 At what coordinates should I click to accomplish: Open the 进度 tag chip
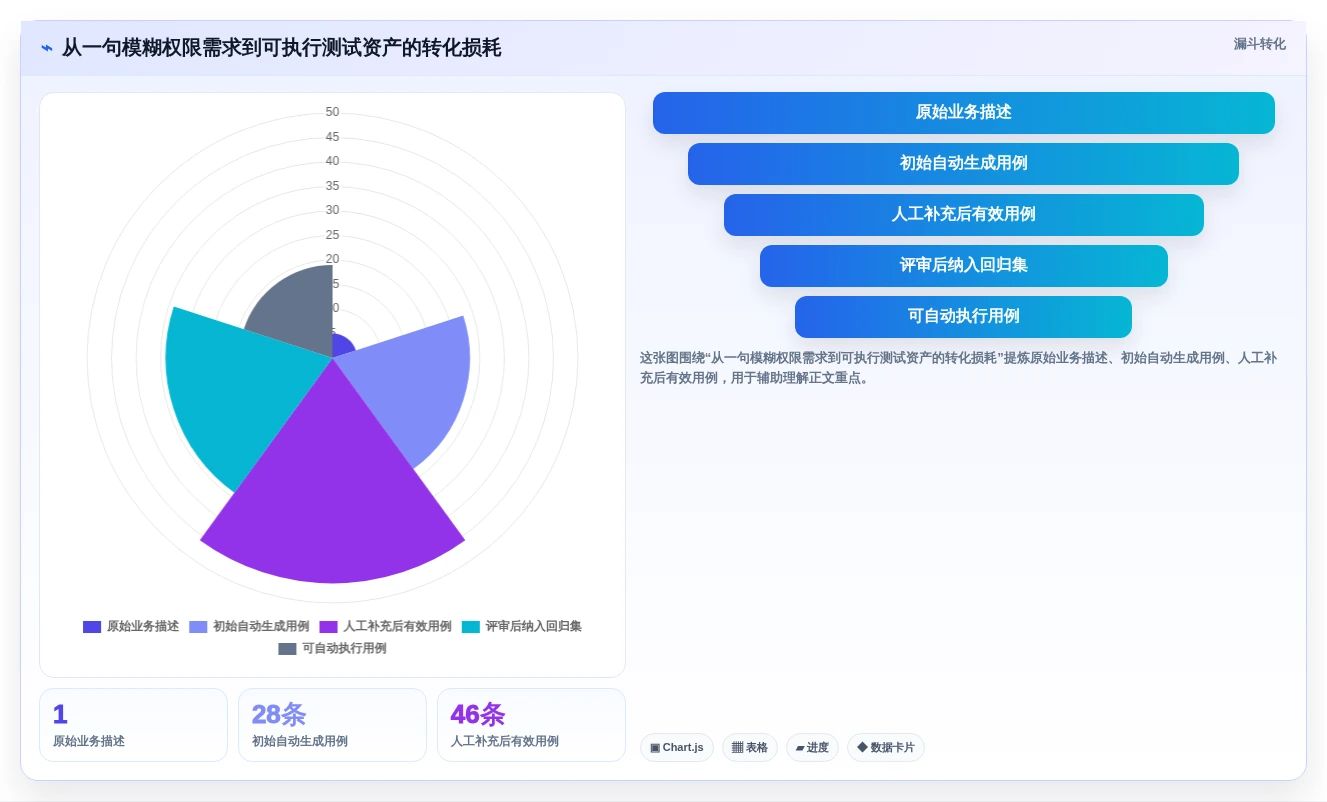[x=812, y=748]
